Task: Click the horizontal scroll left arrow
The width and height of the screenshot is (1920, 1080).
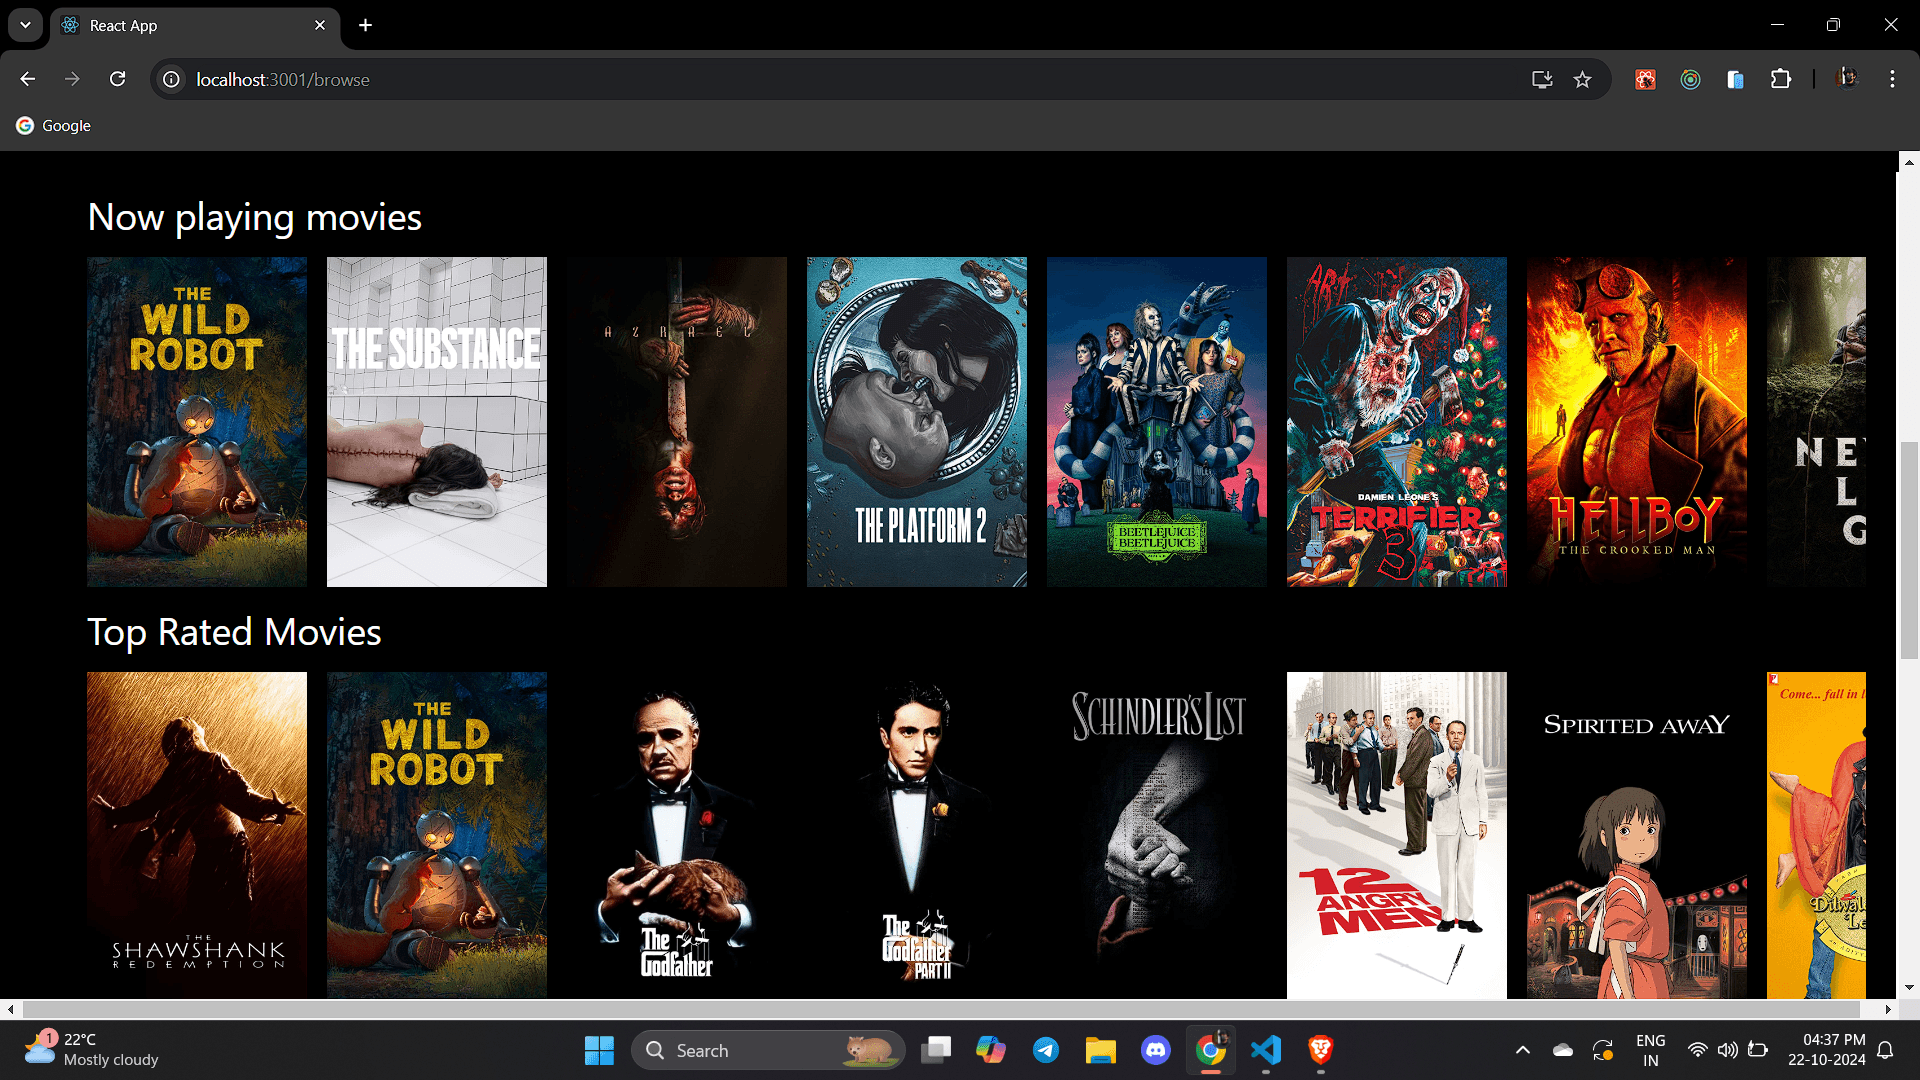Action: [10, 1009]
